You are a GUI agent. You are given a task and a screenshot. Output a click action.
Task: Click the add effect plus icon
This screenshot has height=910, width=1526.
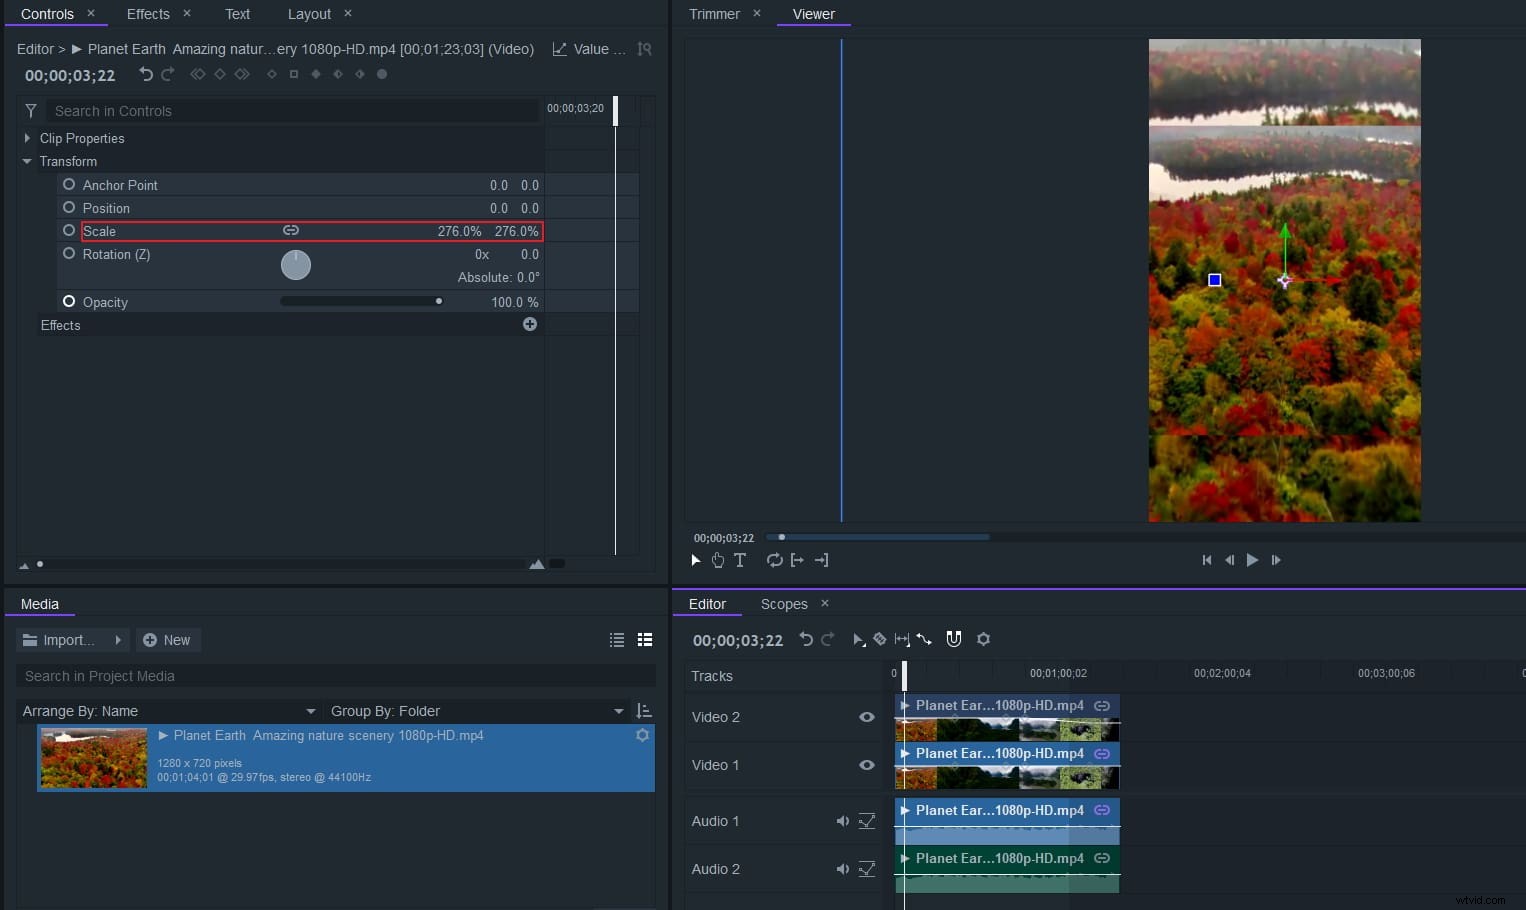pyautogui.click(x=530, y=324)
